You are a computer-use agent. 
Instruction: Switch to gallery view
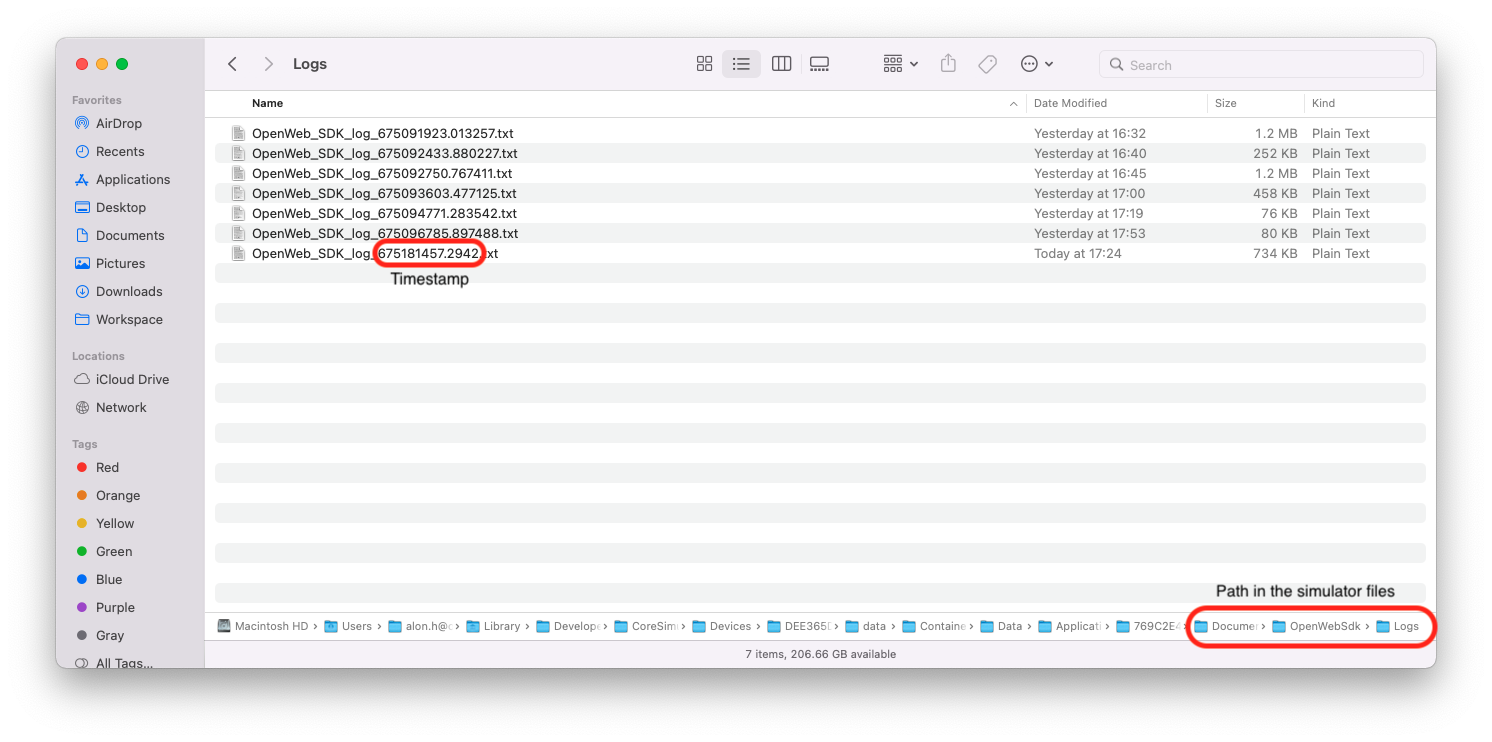tap(820, 64)
